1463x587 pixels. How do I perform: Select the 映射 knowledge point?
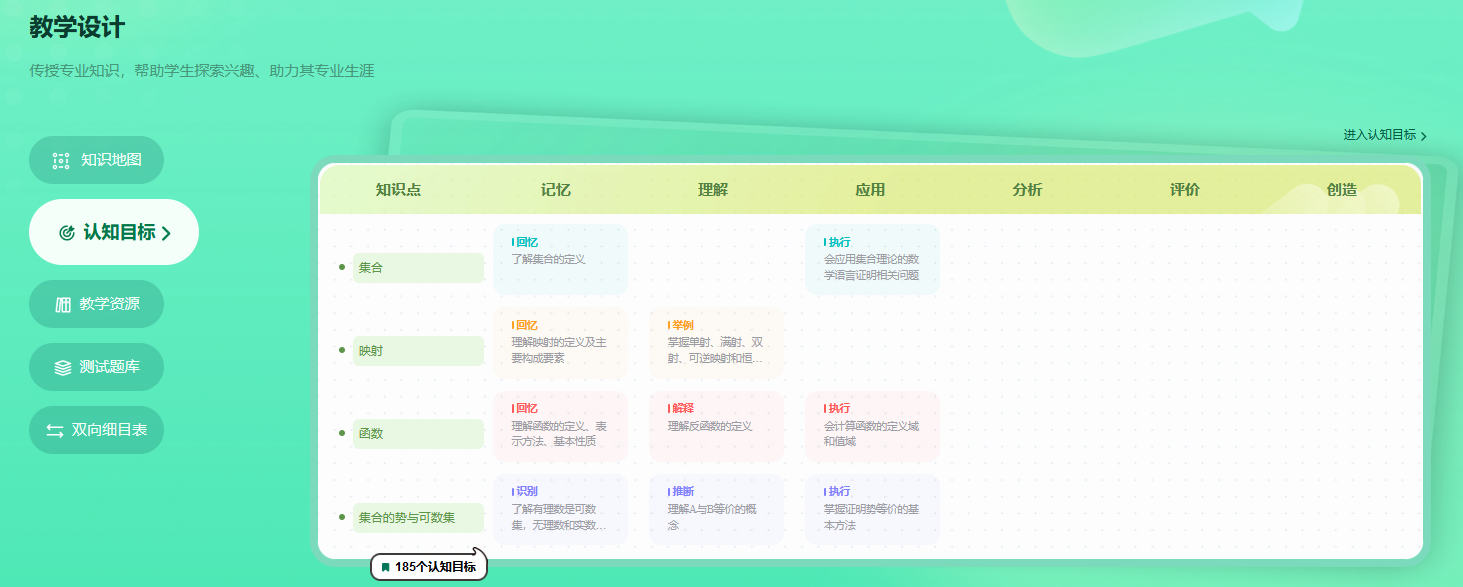417,351
